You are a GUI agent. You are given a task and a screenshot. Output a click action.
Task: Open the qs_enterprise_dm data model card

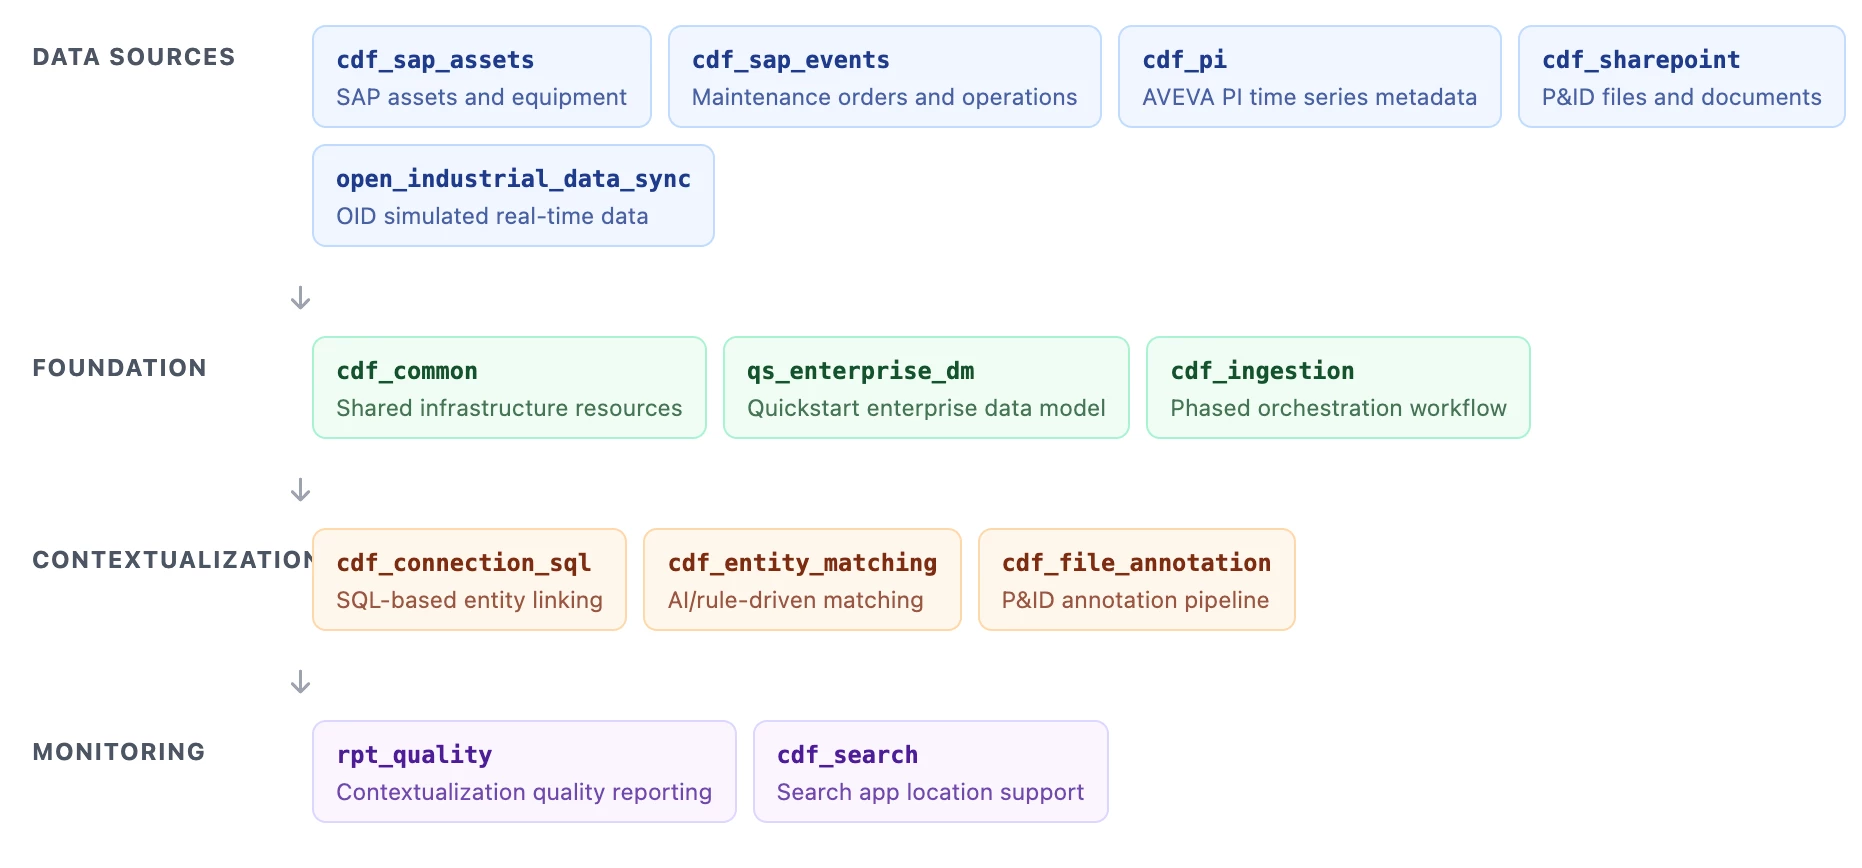point(926,388)
